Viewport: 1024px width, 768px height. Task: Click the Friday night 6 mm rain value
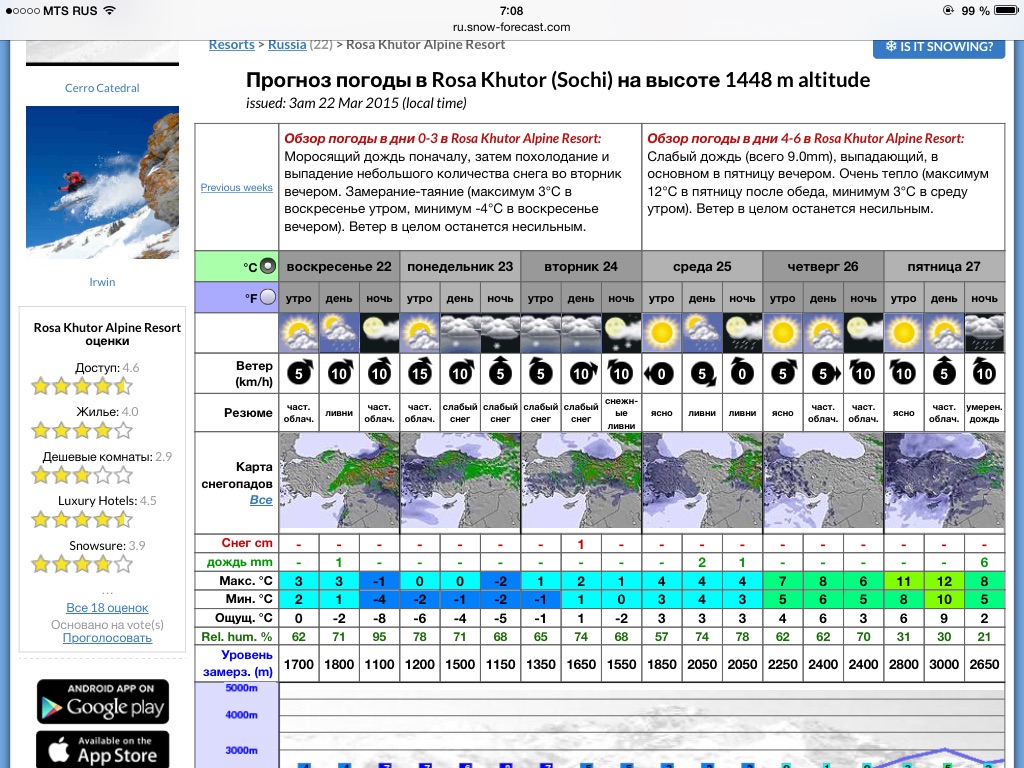(x=984, y=562)
